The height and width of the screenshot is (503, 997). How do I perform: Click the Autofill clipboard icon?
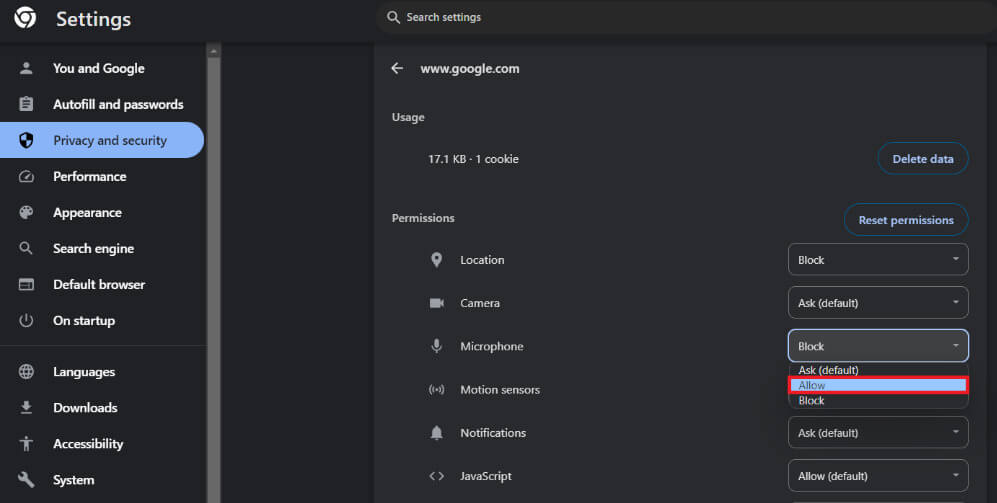point(26,104)
